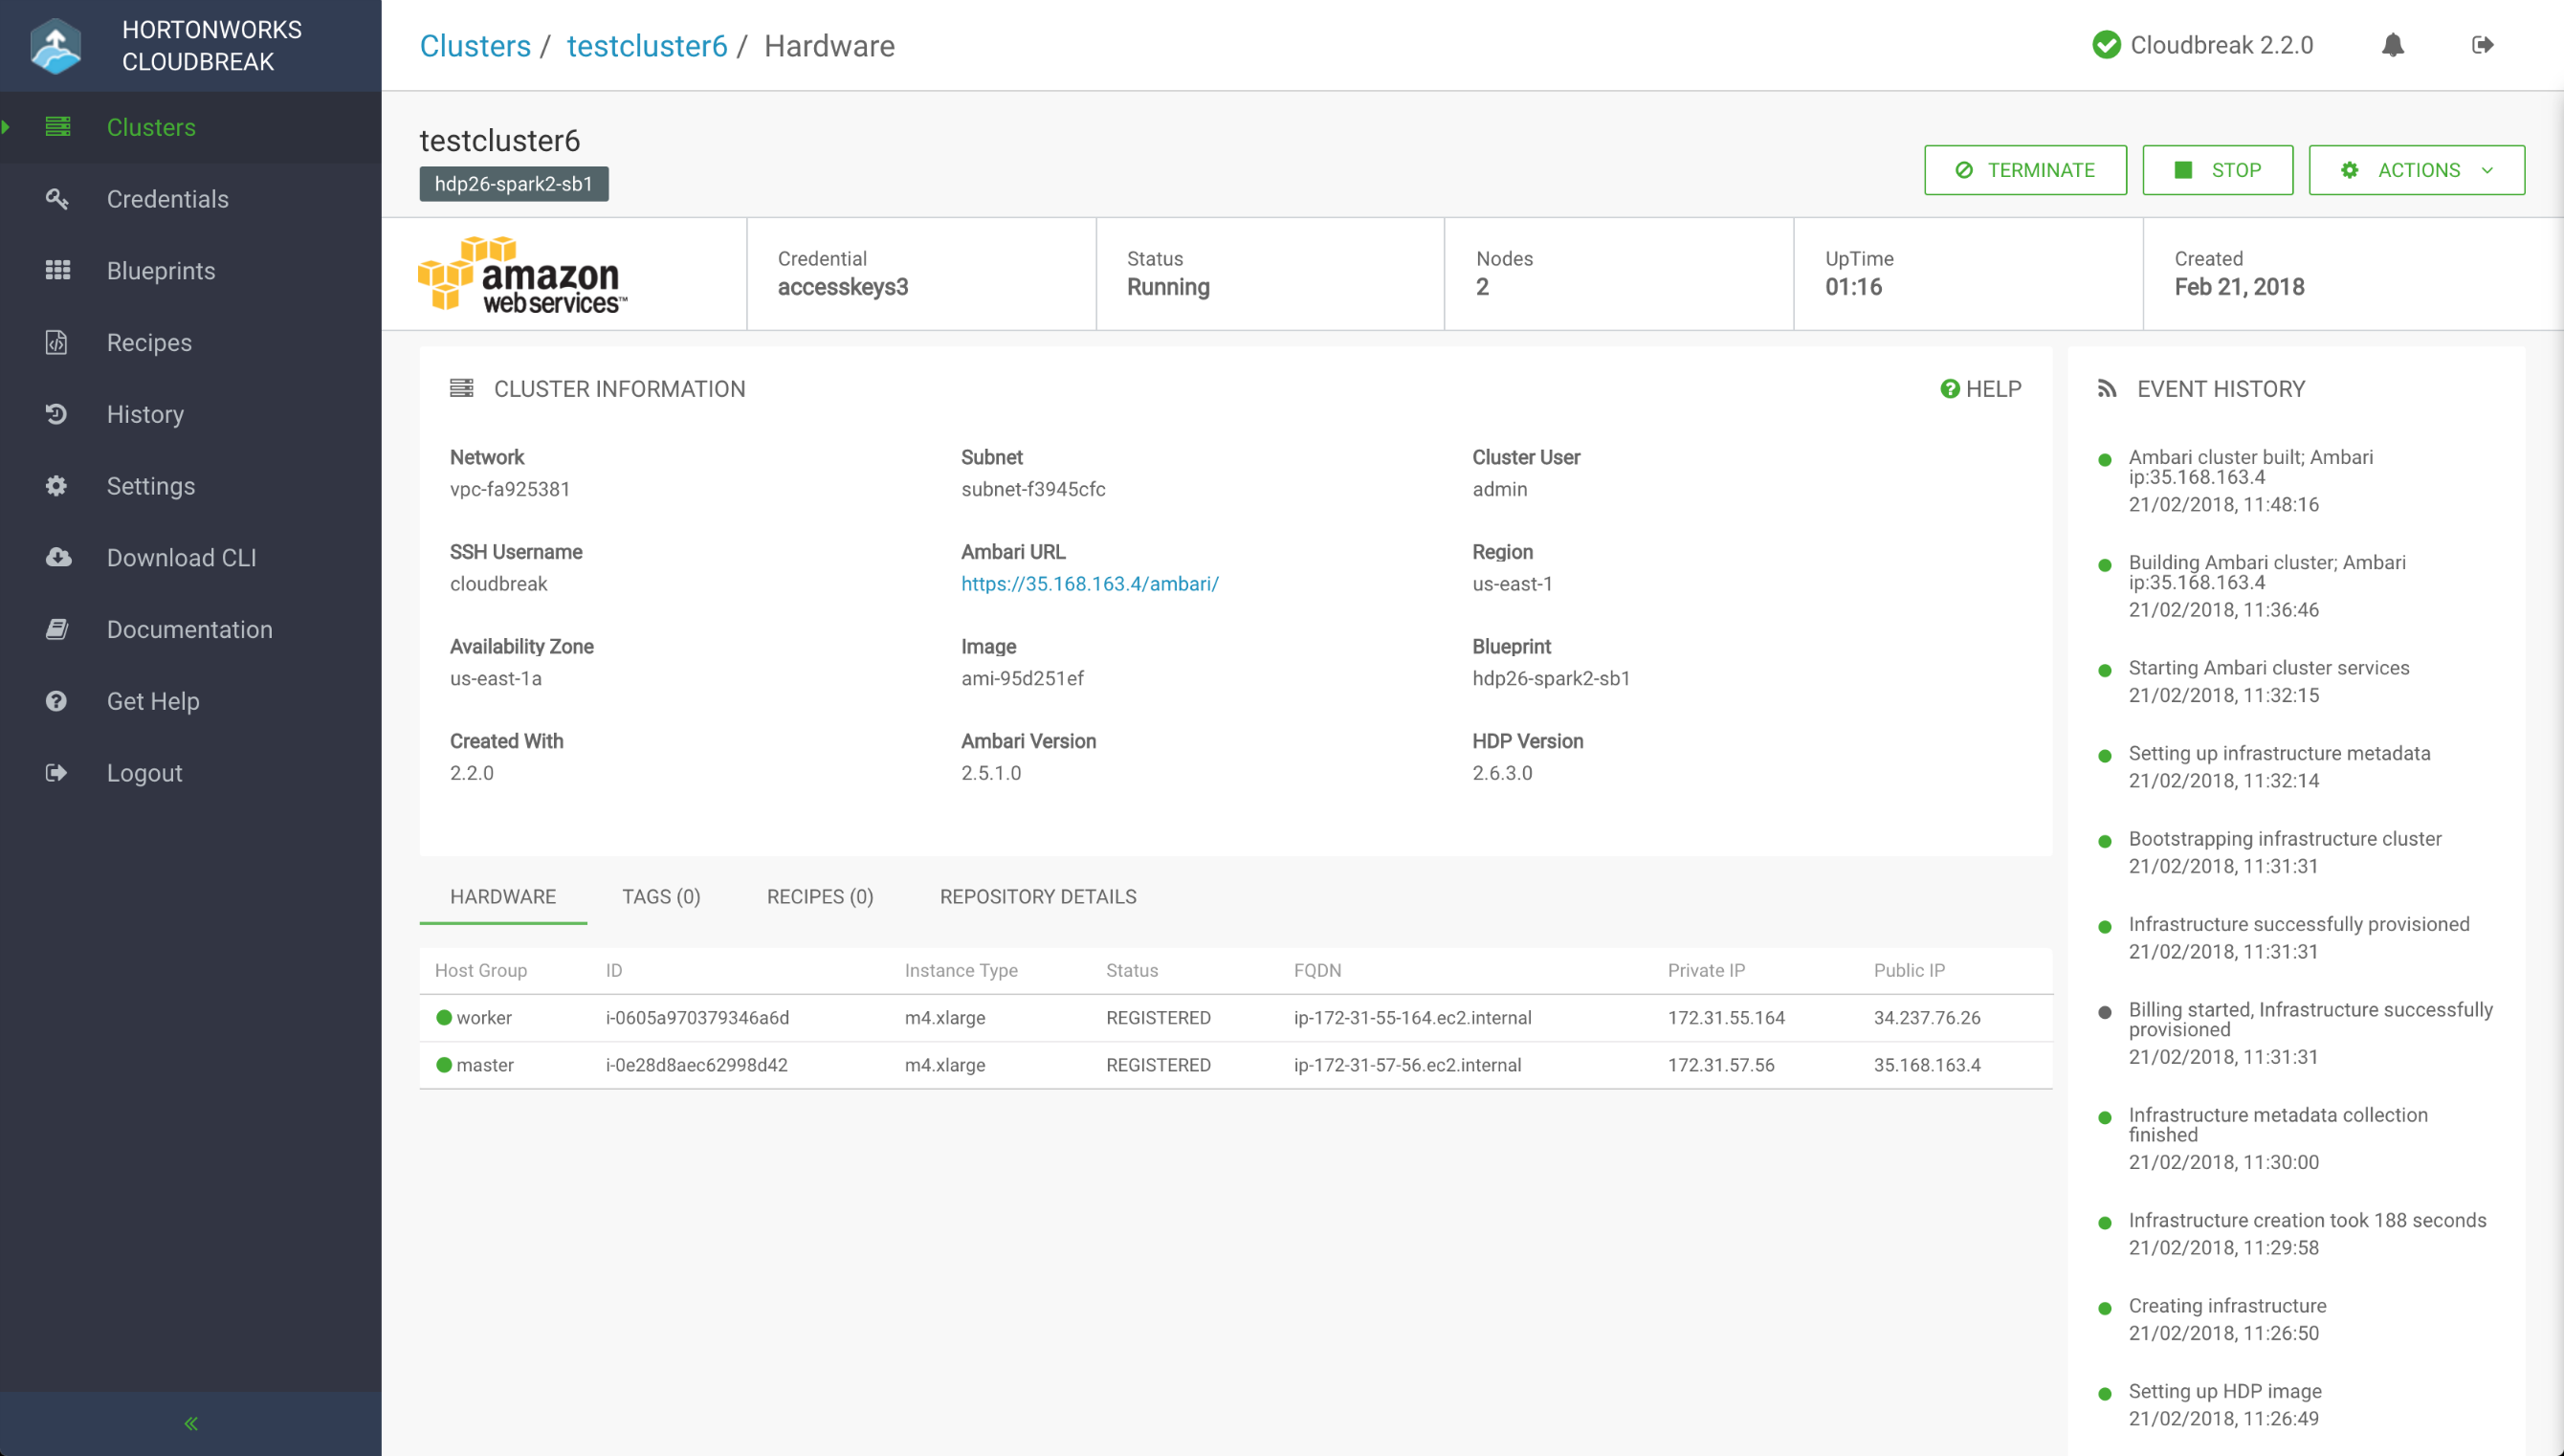Click the STOP button
This screenshot has width=2564, height=1456.
click(2217, 170)
